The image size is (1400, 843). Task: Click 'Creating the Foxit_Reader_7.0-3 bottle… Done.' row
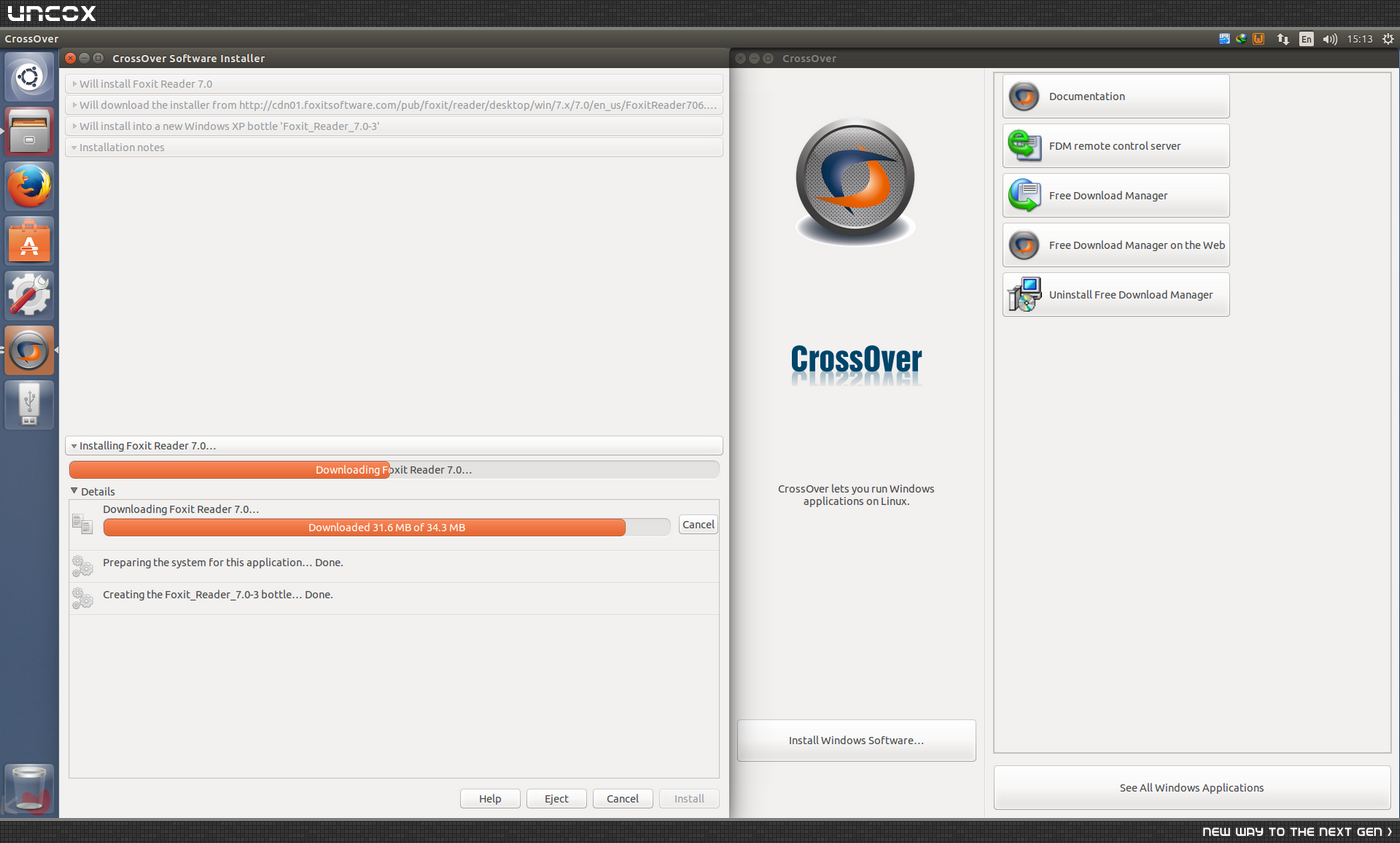coord(394,598)
